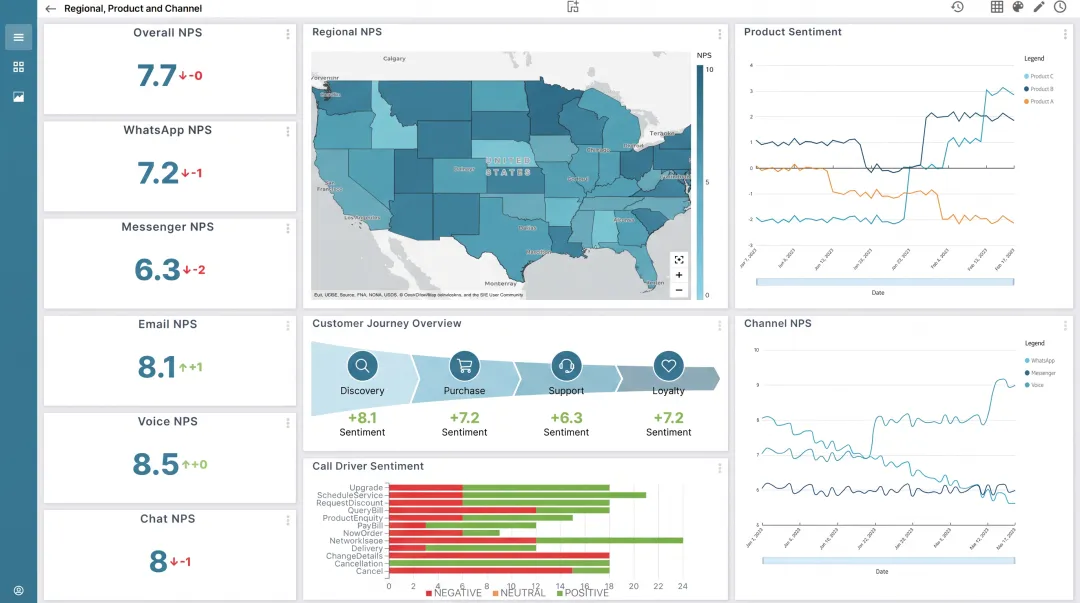Toggle Product B in Product Sentiment legend
This screenshot has height=603, width=1080.
point(1039,89)
